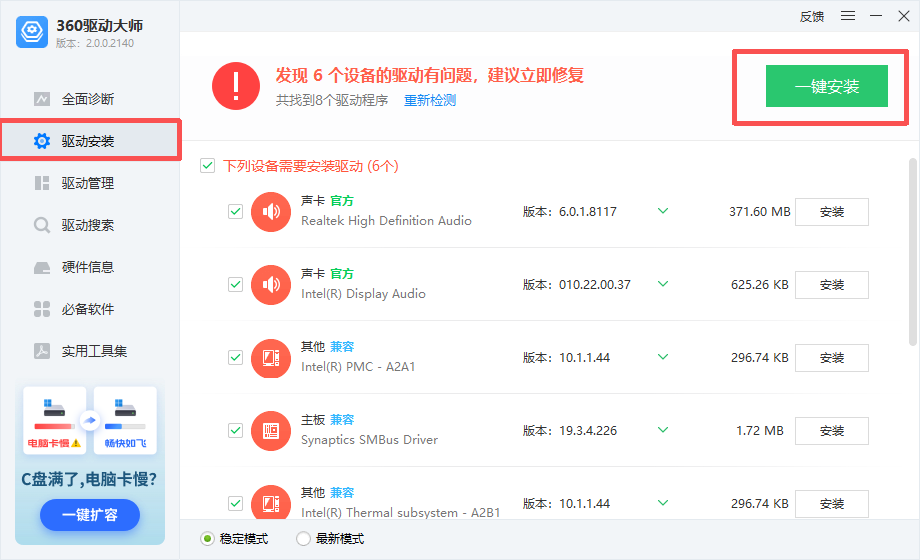Uncheck the Synaptics SMBus Driver checkbox
The image size is (920, 560).
click(x=235, y=430)
